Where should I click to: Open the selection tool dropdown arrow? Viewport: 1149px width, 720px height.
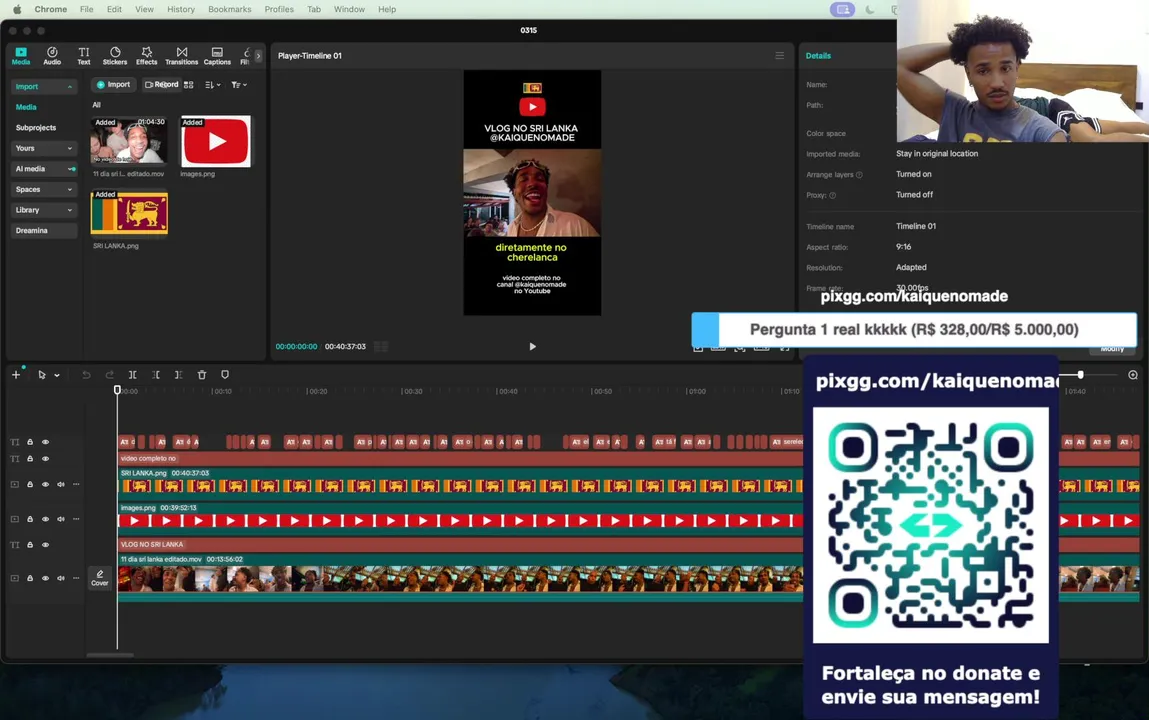(x=56, y=375)
